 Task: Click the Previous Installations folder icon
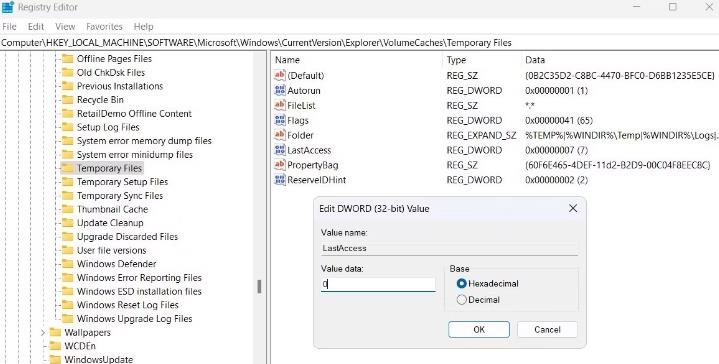pyautogui.click(x=67, y=86)
